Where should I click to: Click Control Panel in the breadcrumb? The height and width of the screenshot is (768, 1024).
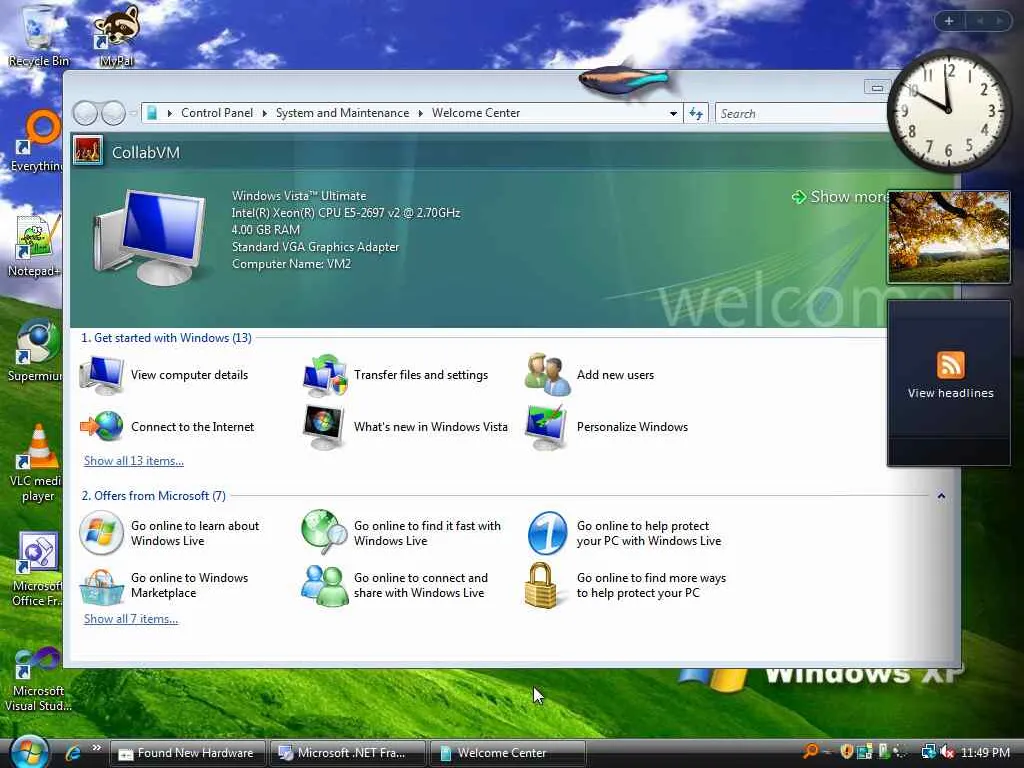[x=217, y=113]
